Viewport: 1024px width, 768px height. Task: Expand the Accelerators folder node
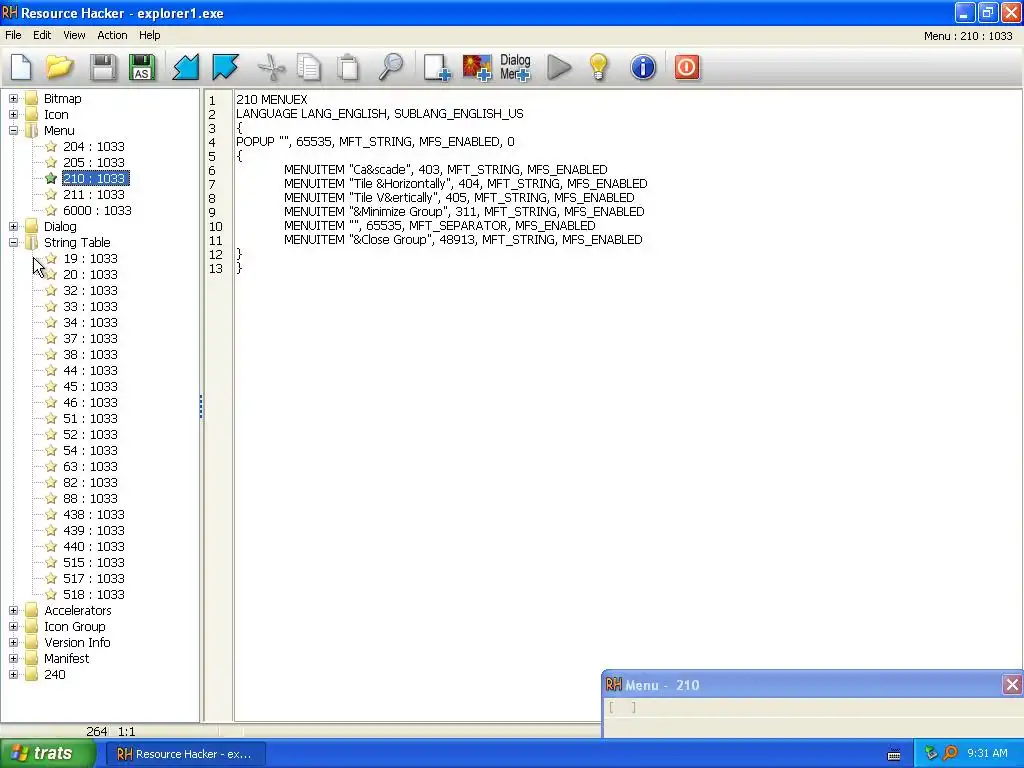13,611
